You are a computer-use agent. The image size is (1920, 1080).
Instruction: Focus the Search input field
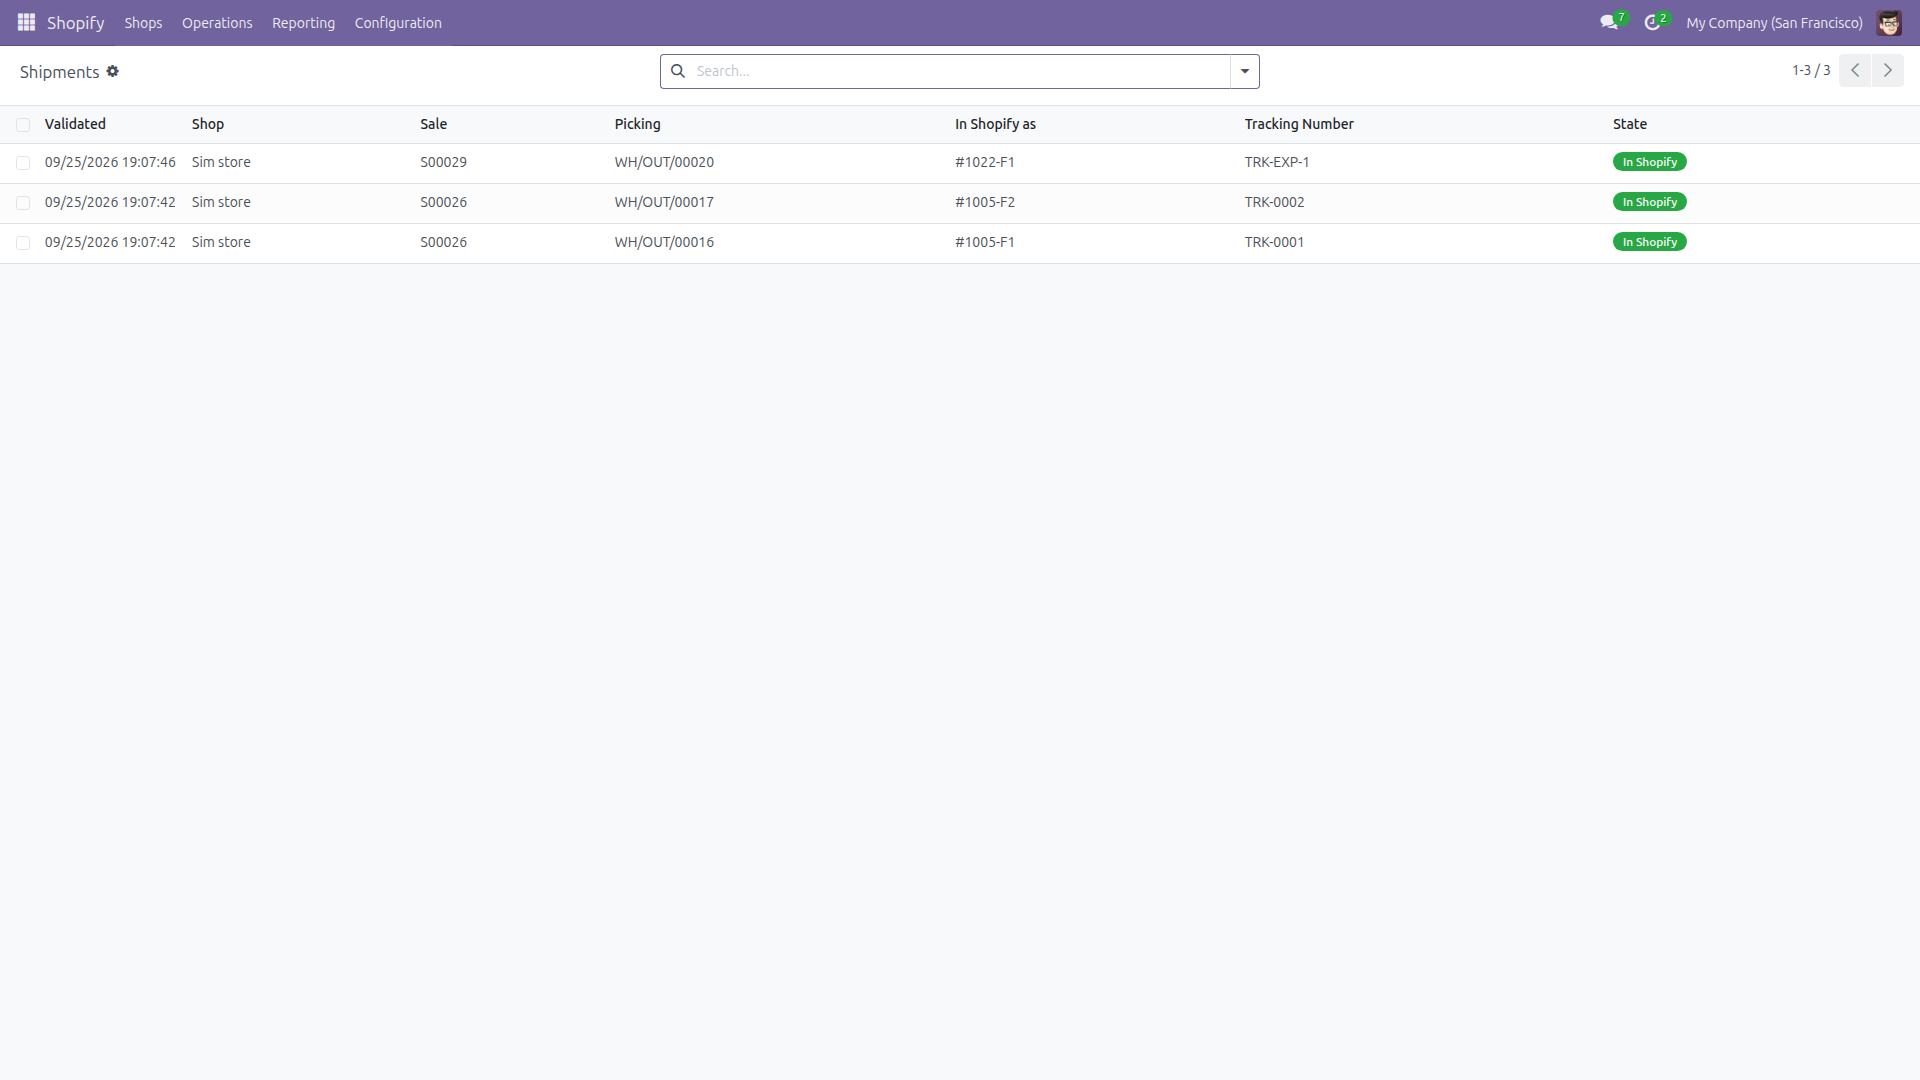tap(960, 71)
